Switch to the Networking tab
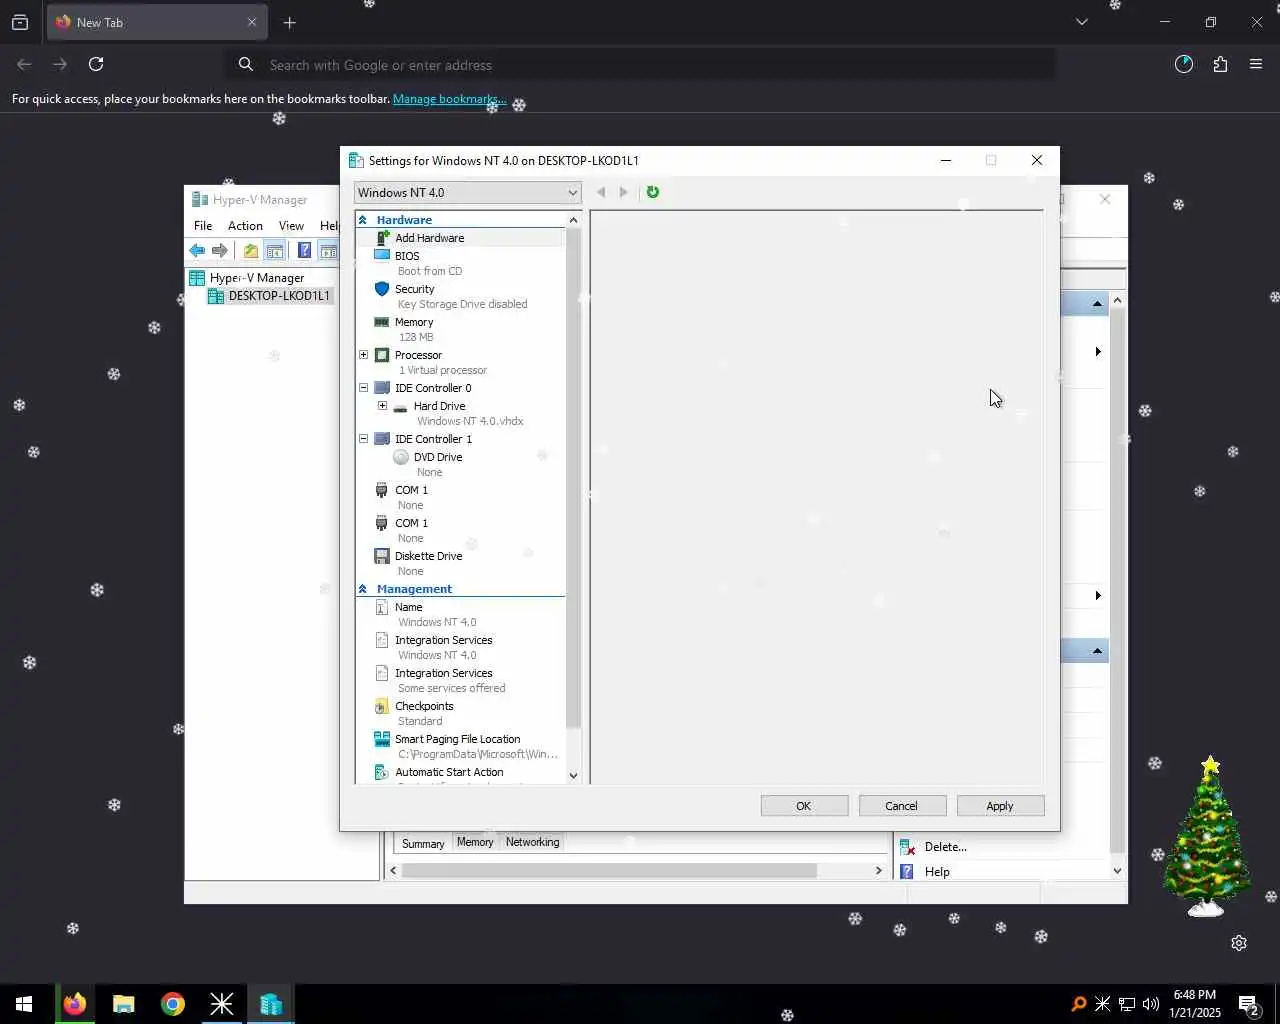The image size is (1280, 1024). pyautogui.click(x=532, y=842)
